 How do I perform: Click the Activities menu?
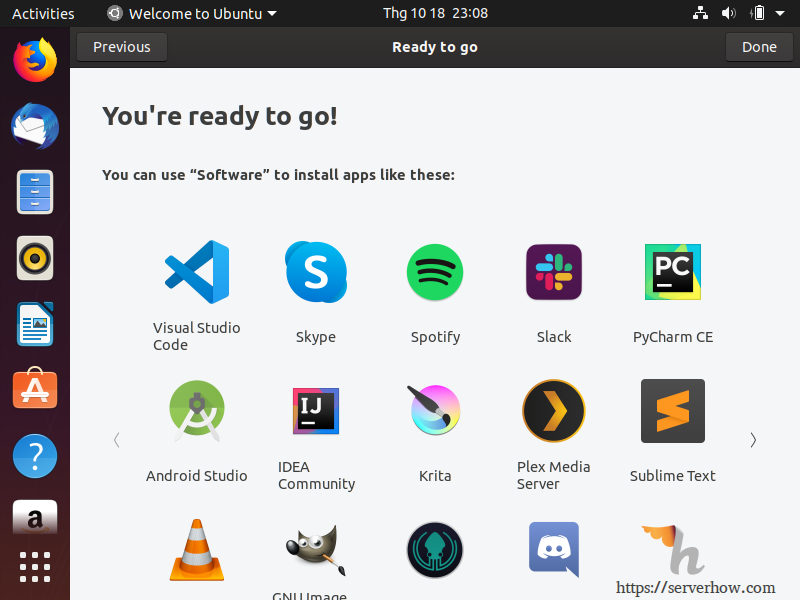point(43,13)
